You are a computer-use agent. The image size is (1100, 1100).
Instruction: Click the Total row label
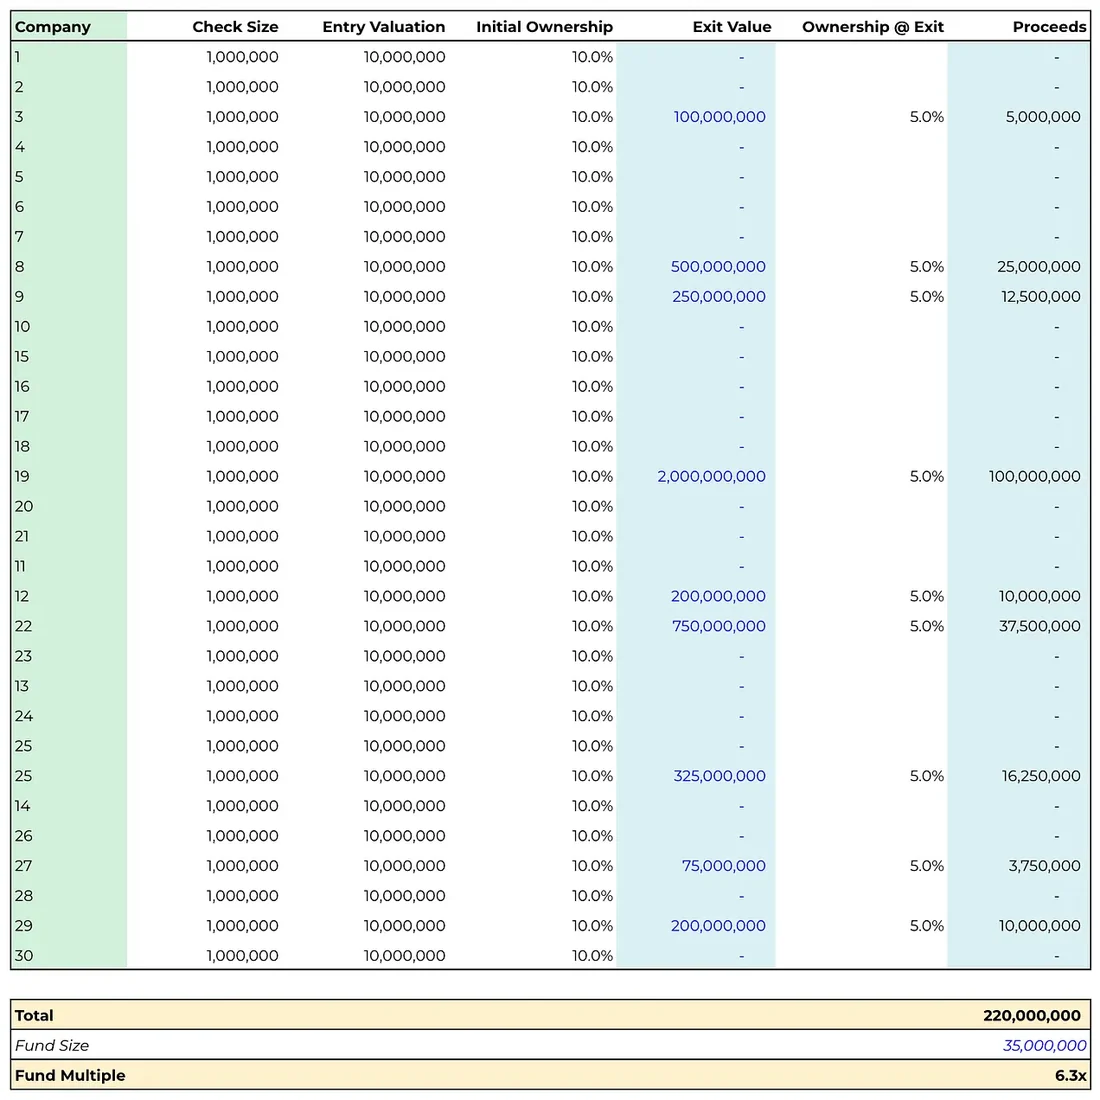point(34,1015)
